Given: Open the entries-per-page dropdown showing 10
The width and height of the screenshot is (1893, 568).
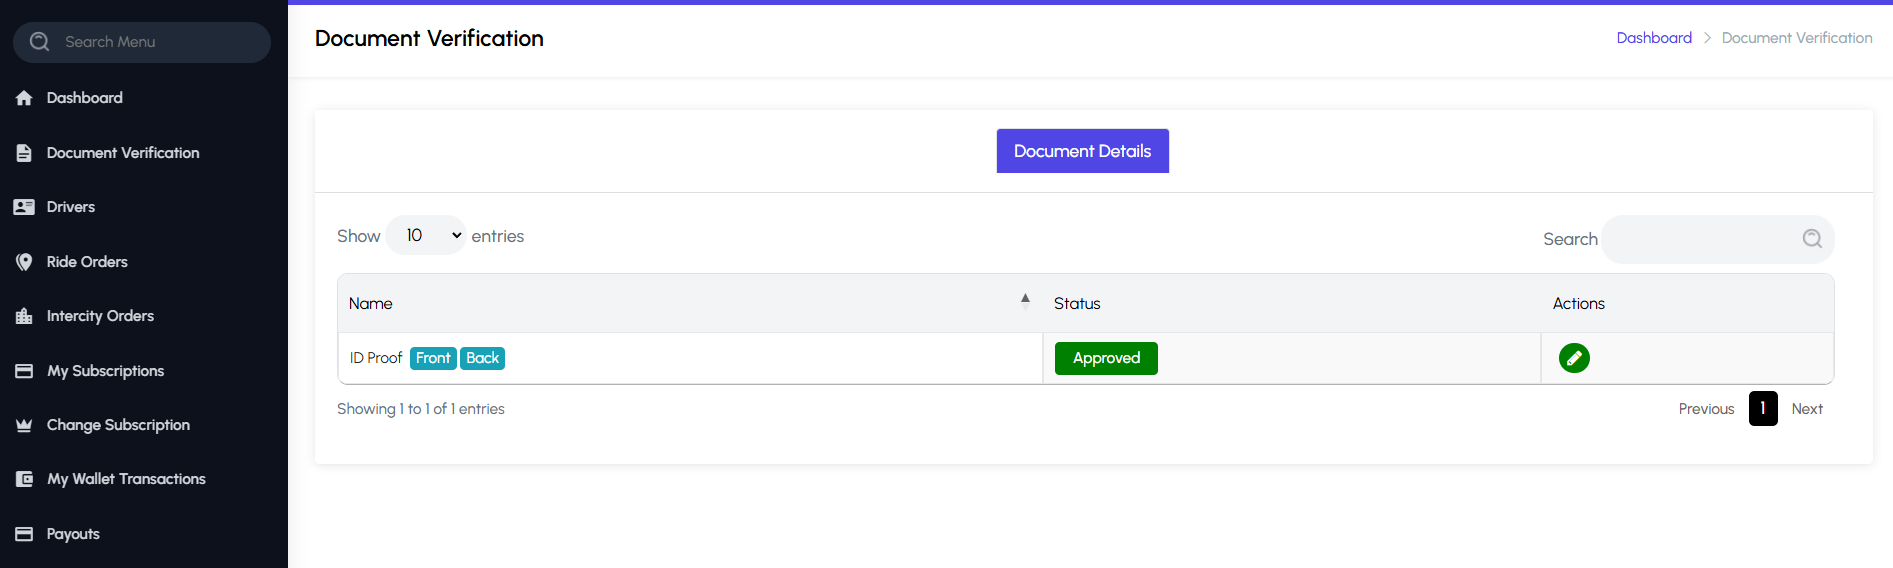Looking at the screenshot, I should coord(427,236).
